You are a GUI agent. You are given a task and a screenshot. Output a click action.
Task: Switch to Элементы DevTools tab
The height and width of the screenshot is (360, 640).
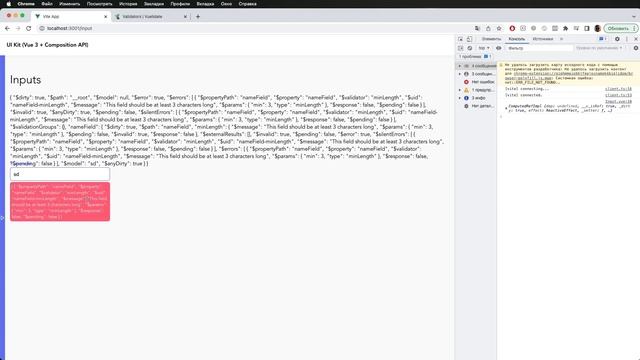coord(491,39)
